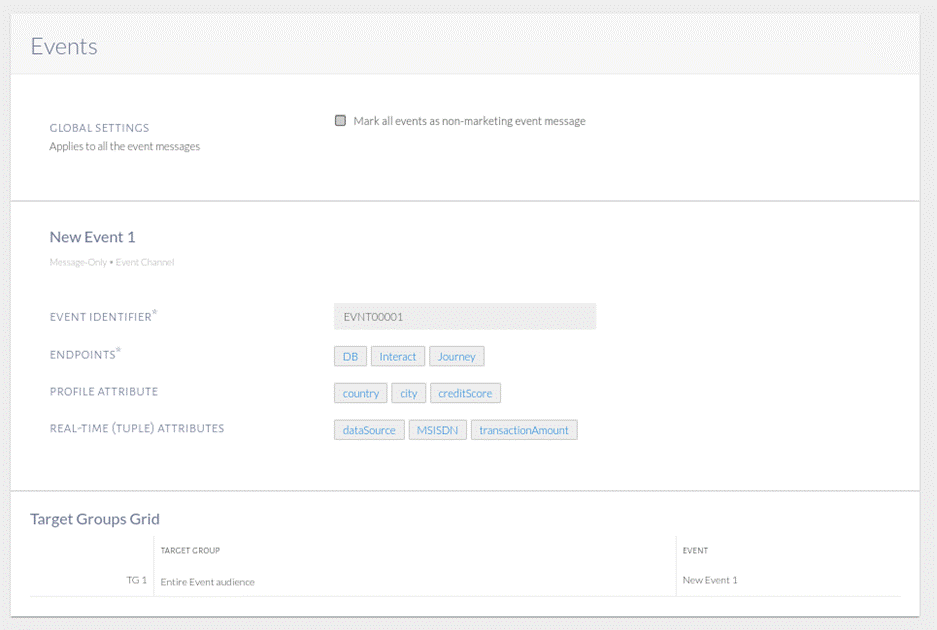Select the country profile attribute tag
This screenshot has height=630, width=937.
click(360, 393)
